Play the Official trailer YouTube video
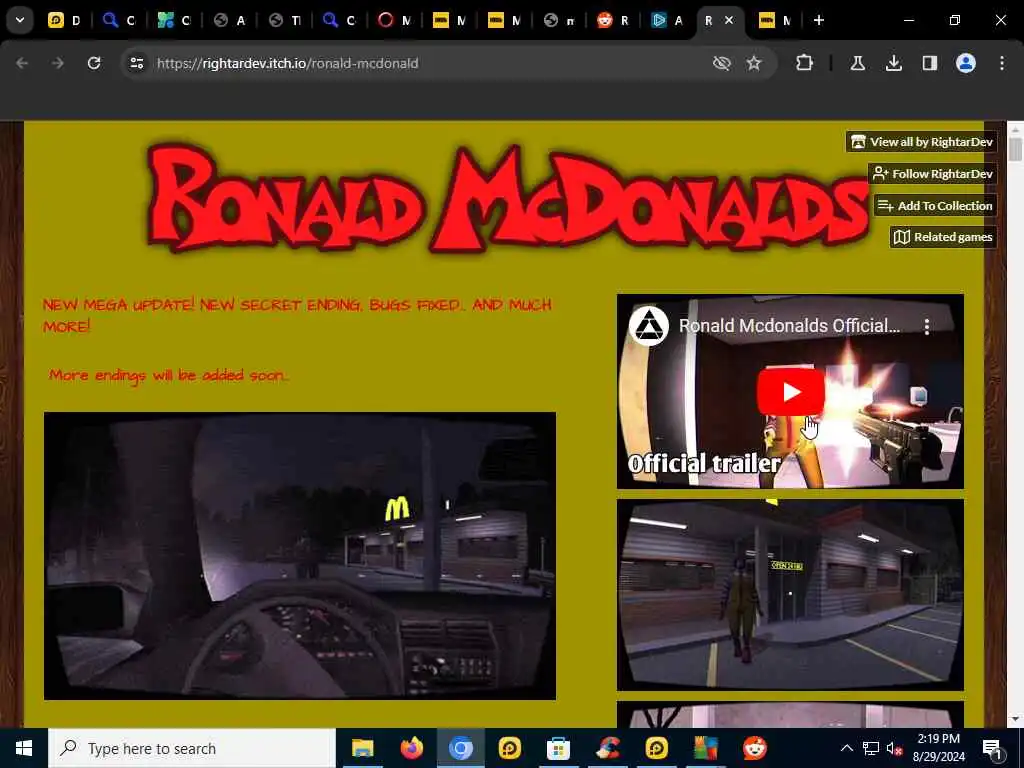The height and width of the screenshot is (768, 1024). pos(790,392)
